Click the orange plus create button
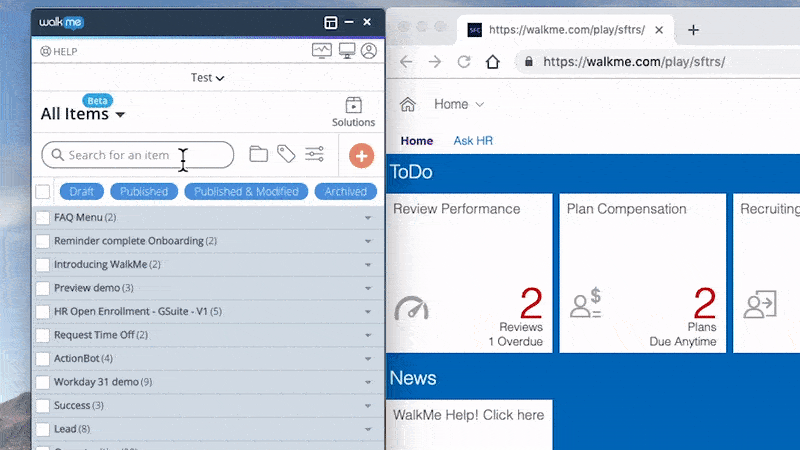The image size is (800, 450). click(361, 156)
